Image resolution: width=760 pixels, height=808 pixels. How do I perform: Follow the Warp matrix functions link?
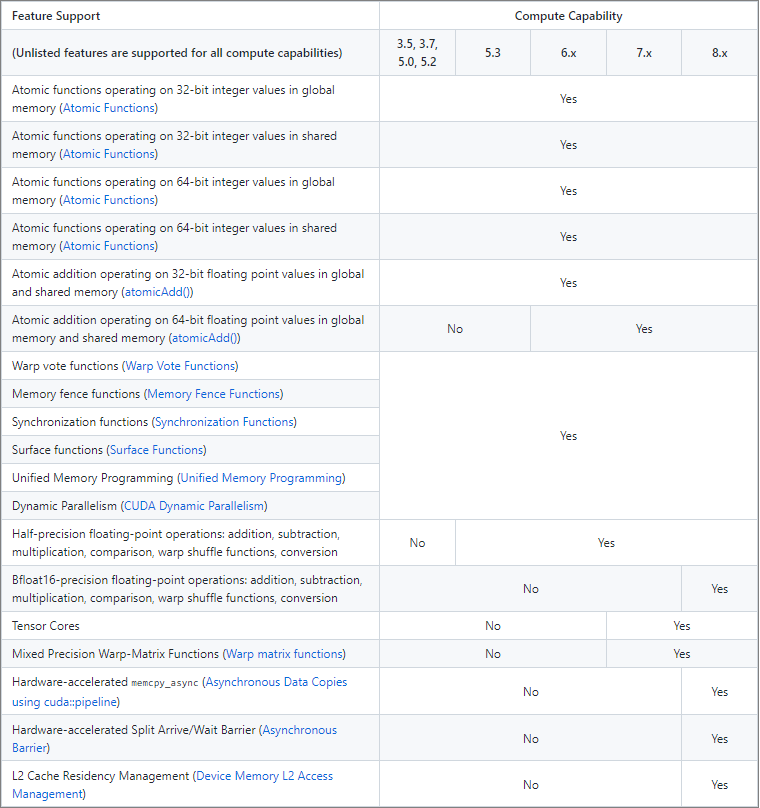284,654
